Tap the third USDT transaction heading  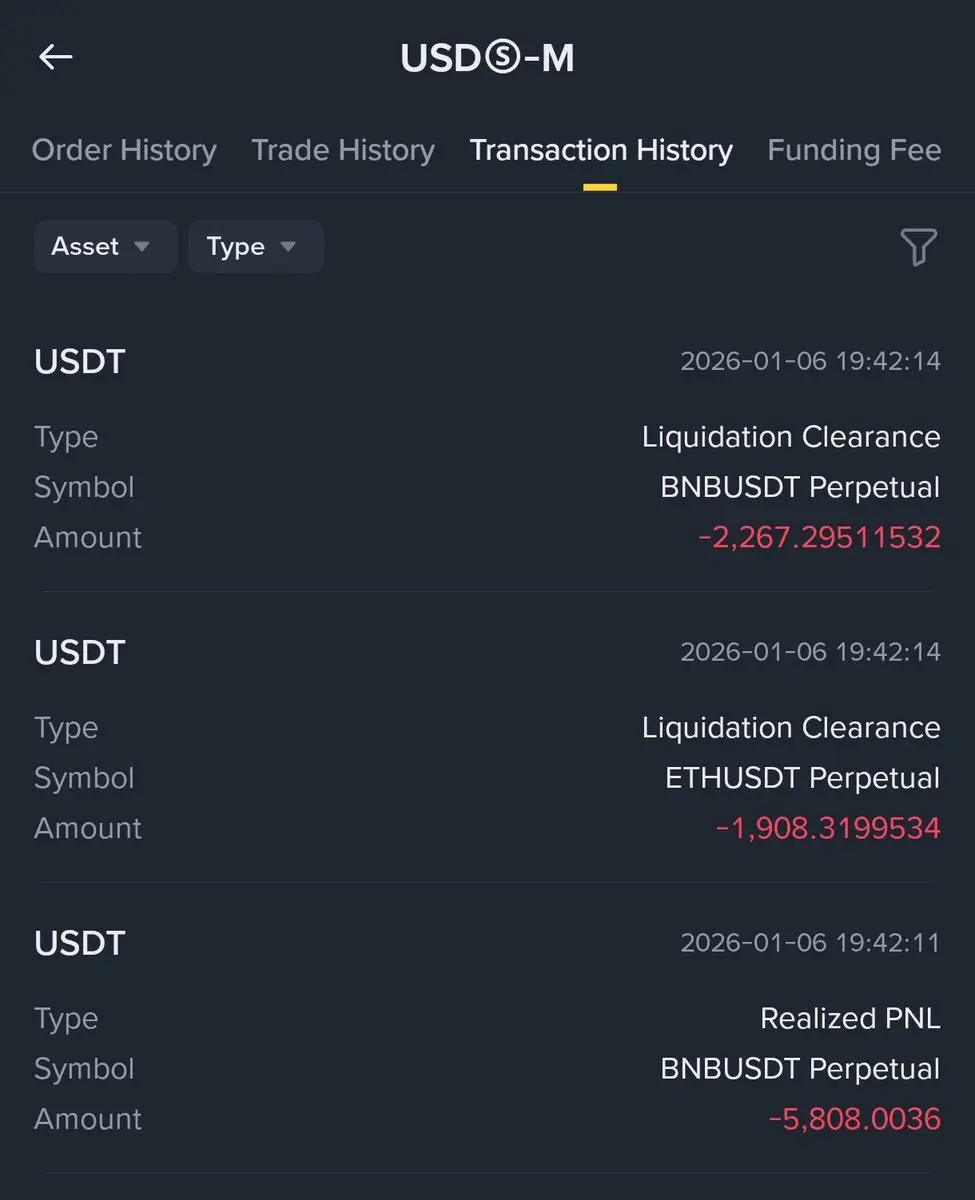click(x=80, y=943)
